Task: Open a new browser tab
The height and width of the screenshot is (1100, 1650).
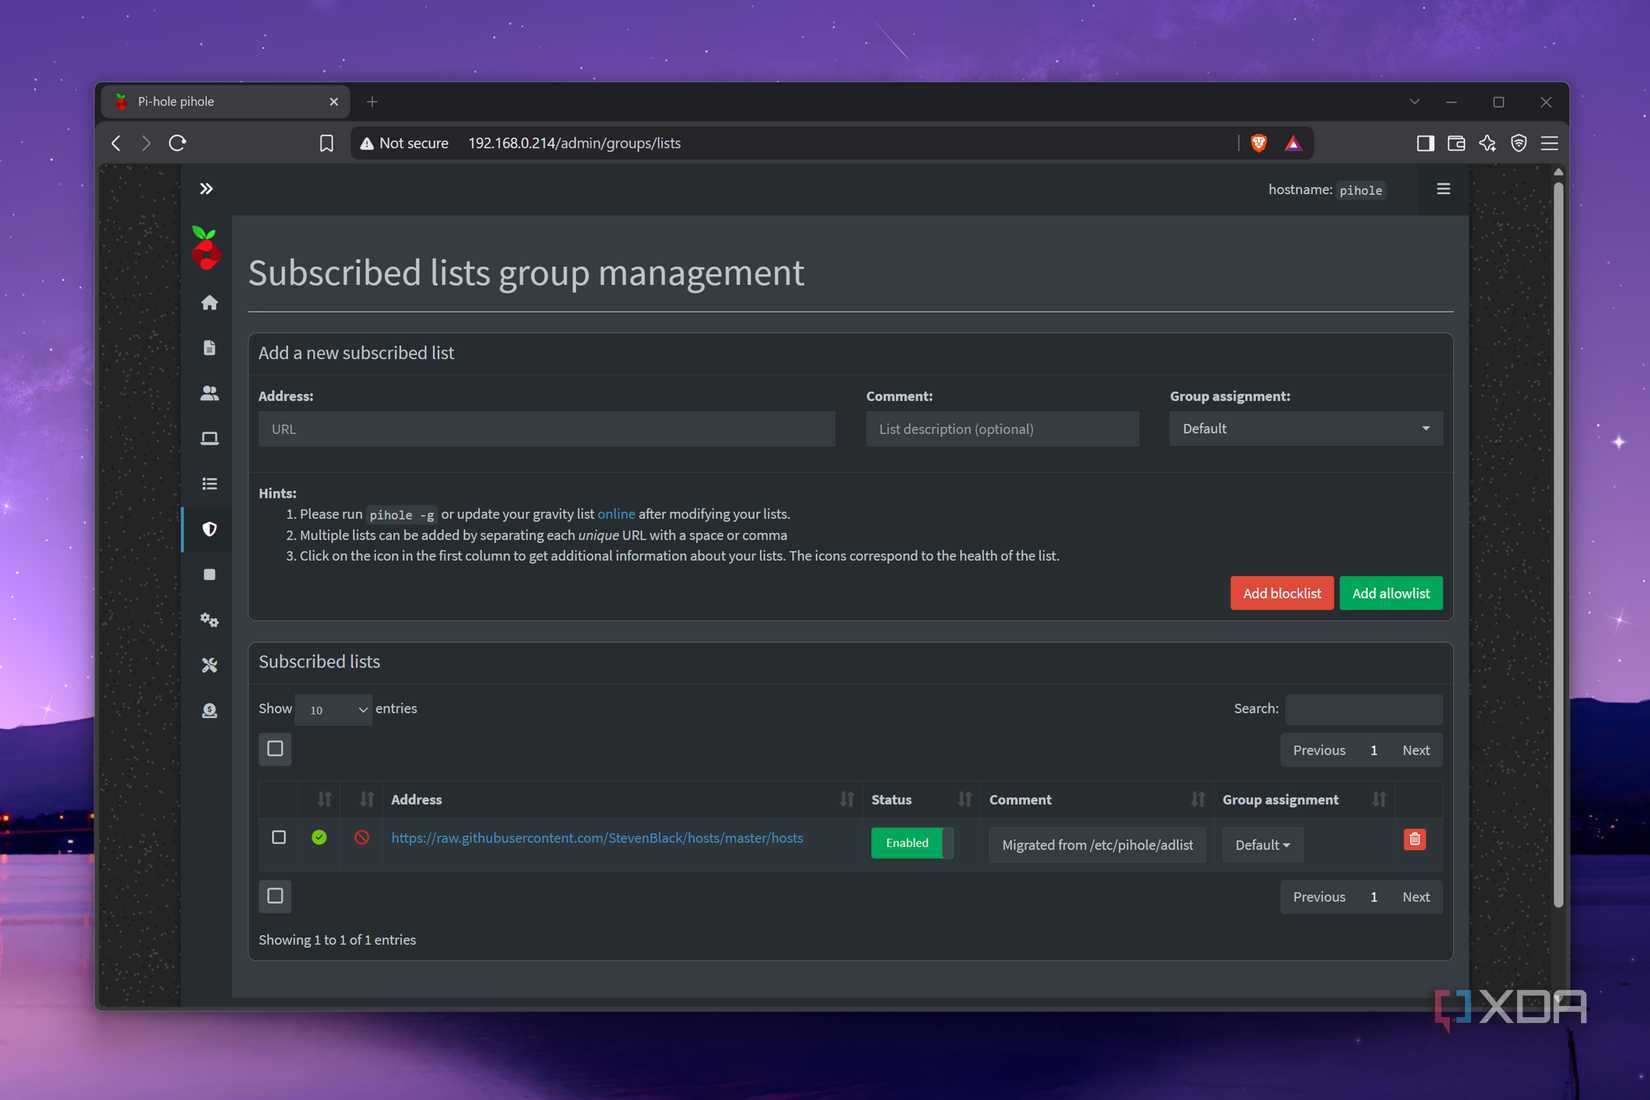Action: 372,102
